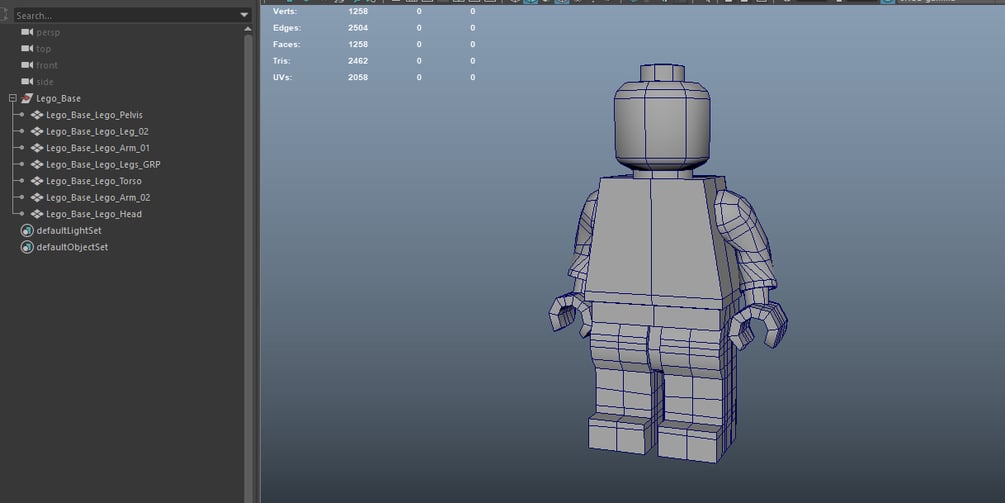The image size is (1005, 503).
Task: Click the top camera icon in outliner
Action: (27, 49)
